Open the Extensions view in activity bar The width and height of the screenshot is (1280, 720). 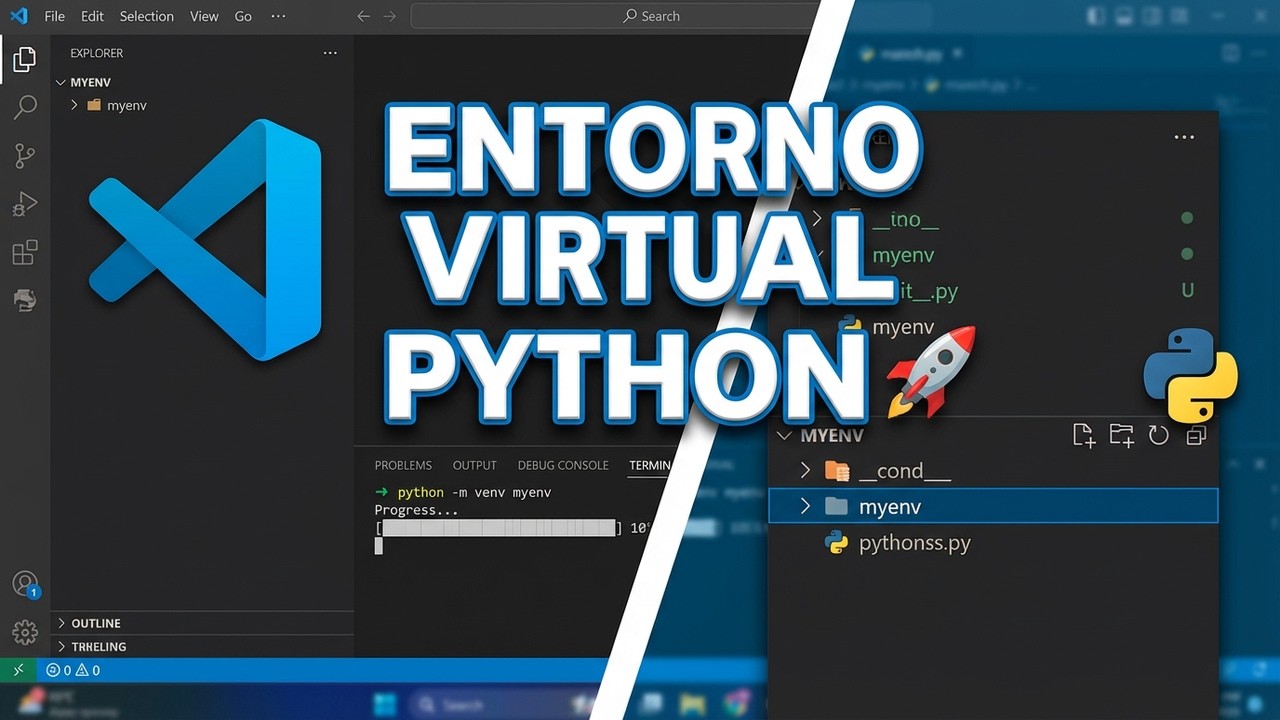click(25, 252)
